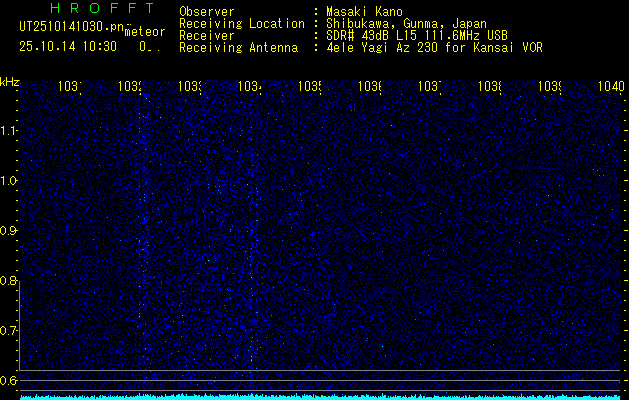Select the file name UT2510141030.pn

[x=72, y=27]
